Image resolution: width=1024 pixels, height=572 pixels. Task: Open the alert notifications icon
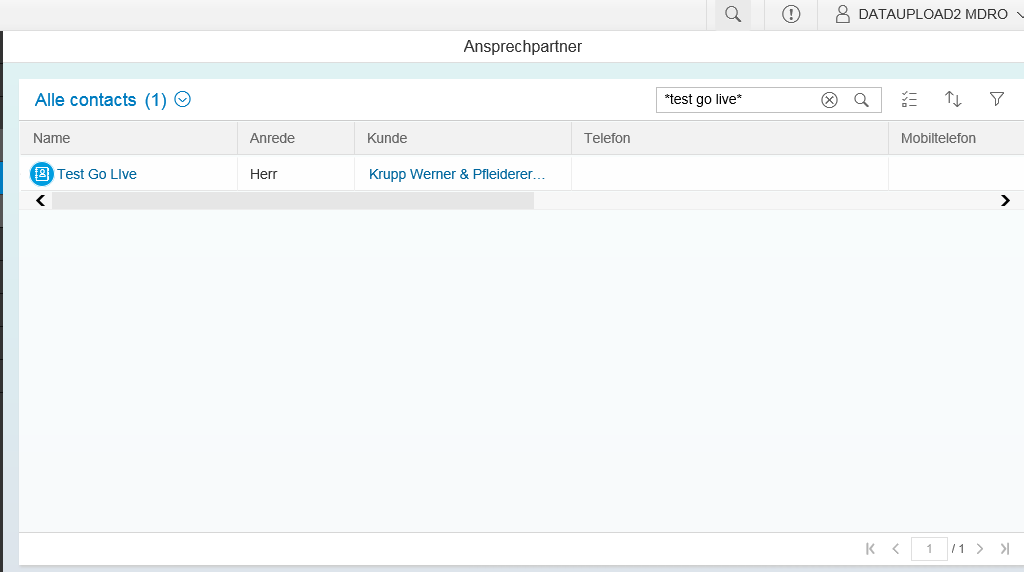791,14
